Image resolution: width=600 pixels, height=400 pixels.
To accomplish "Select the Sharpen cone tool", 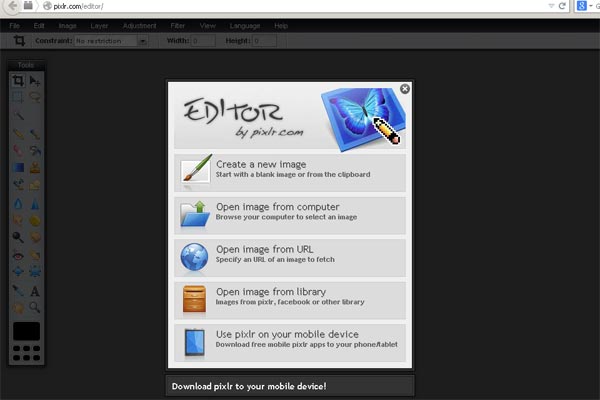I will [35, 204].
